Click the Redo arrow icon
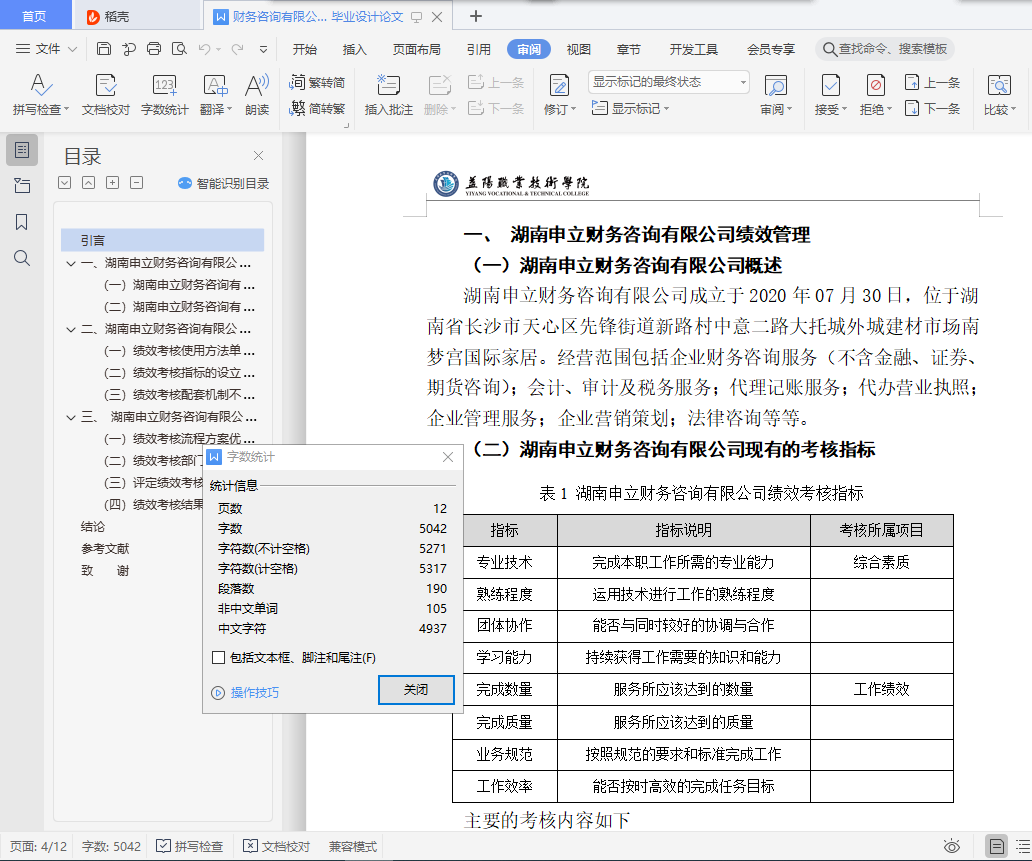1032x861 pixels. (x=238, y=49)
